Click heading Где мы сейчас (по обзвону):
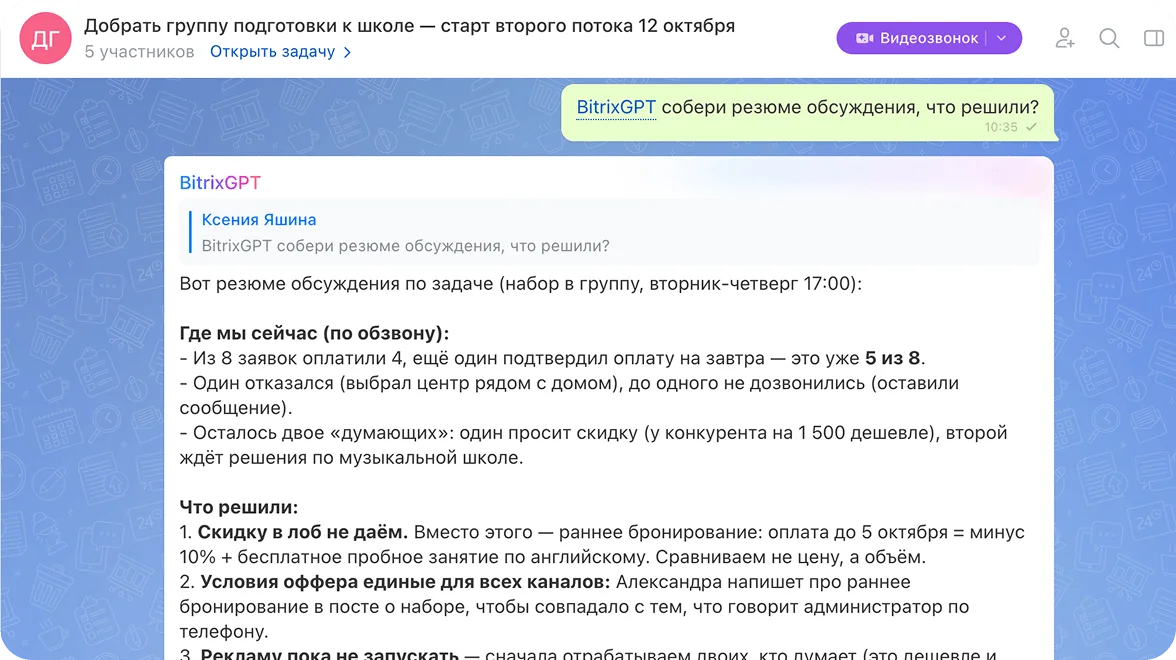 click(x=314, y=333)
